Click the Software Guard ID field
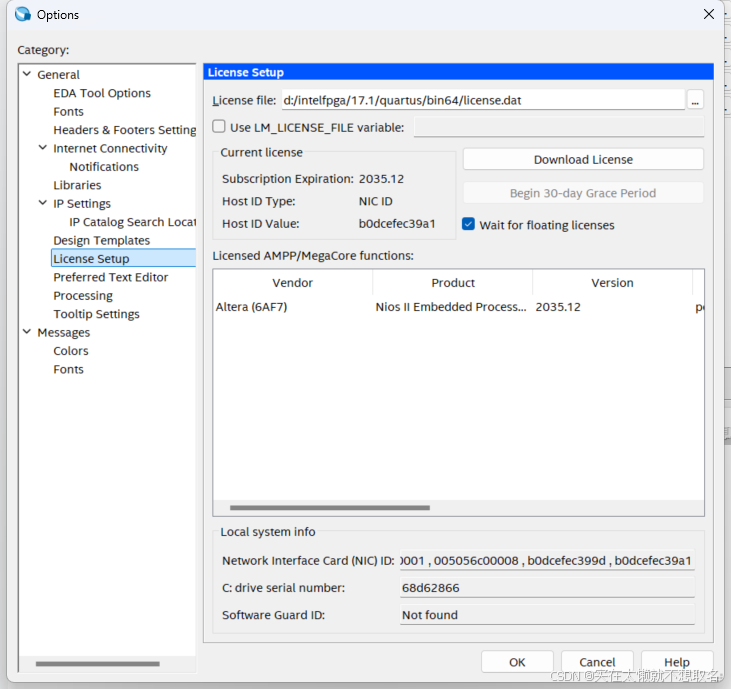The image size is (731, 689). pos(547,614)
